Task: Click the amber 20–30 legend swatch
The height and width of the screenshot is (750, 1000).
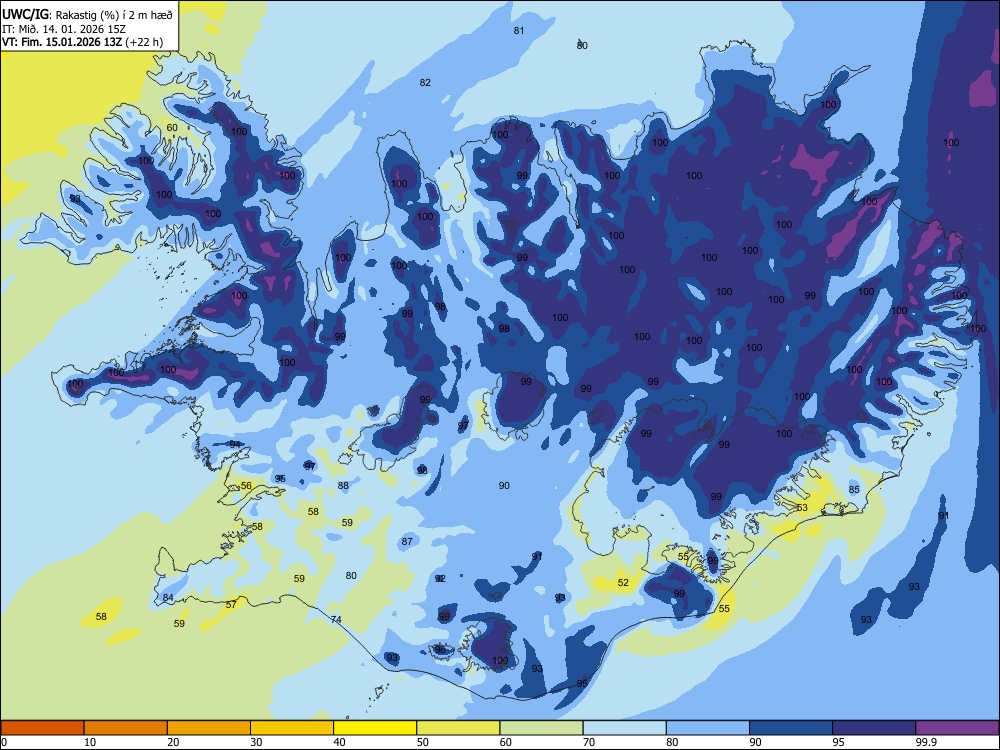Action: point(209,728)
